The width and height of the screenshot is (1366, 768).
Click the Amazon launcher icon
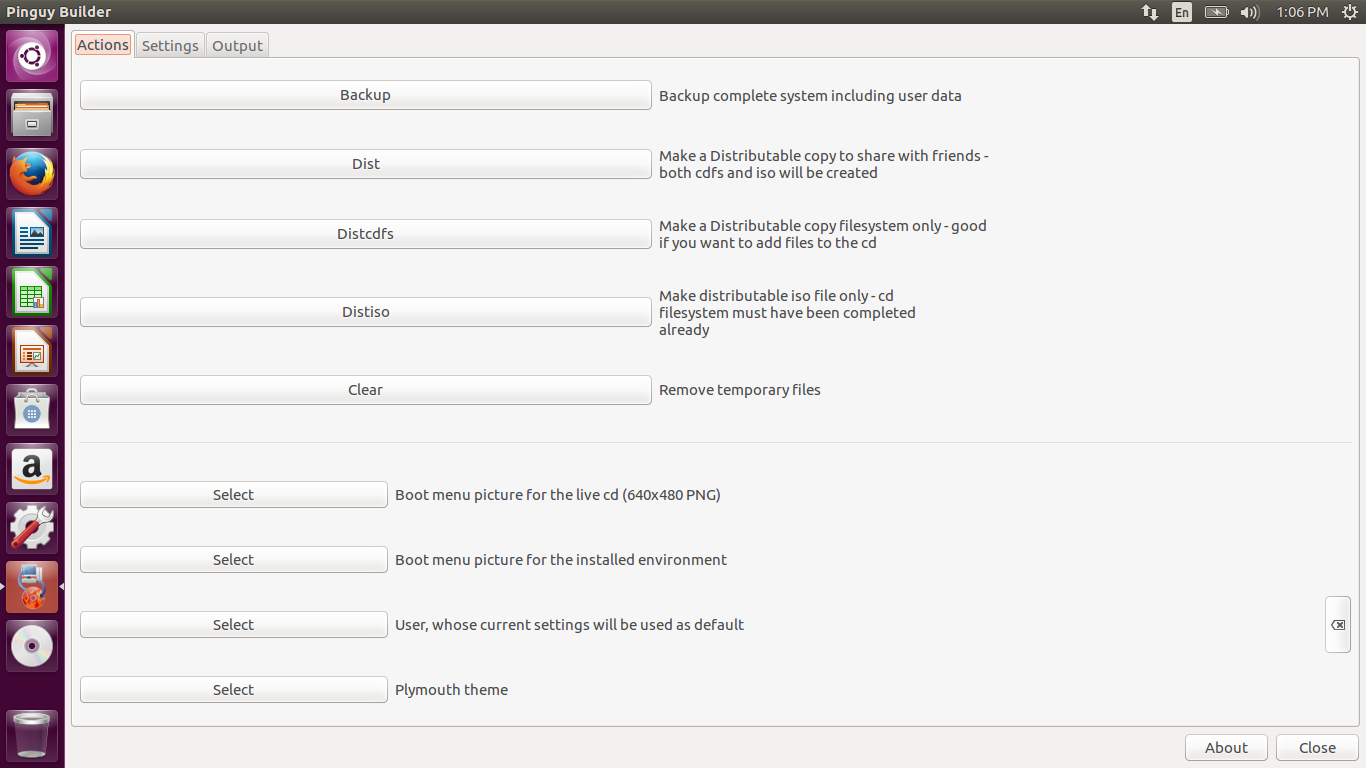[33, 469]
